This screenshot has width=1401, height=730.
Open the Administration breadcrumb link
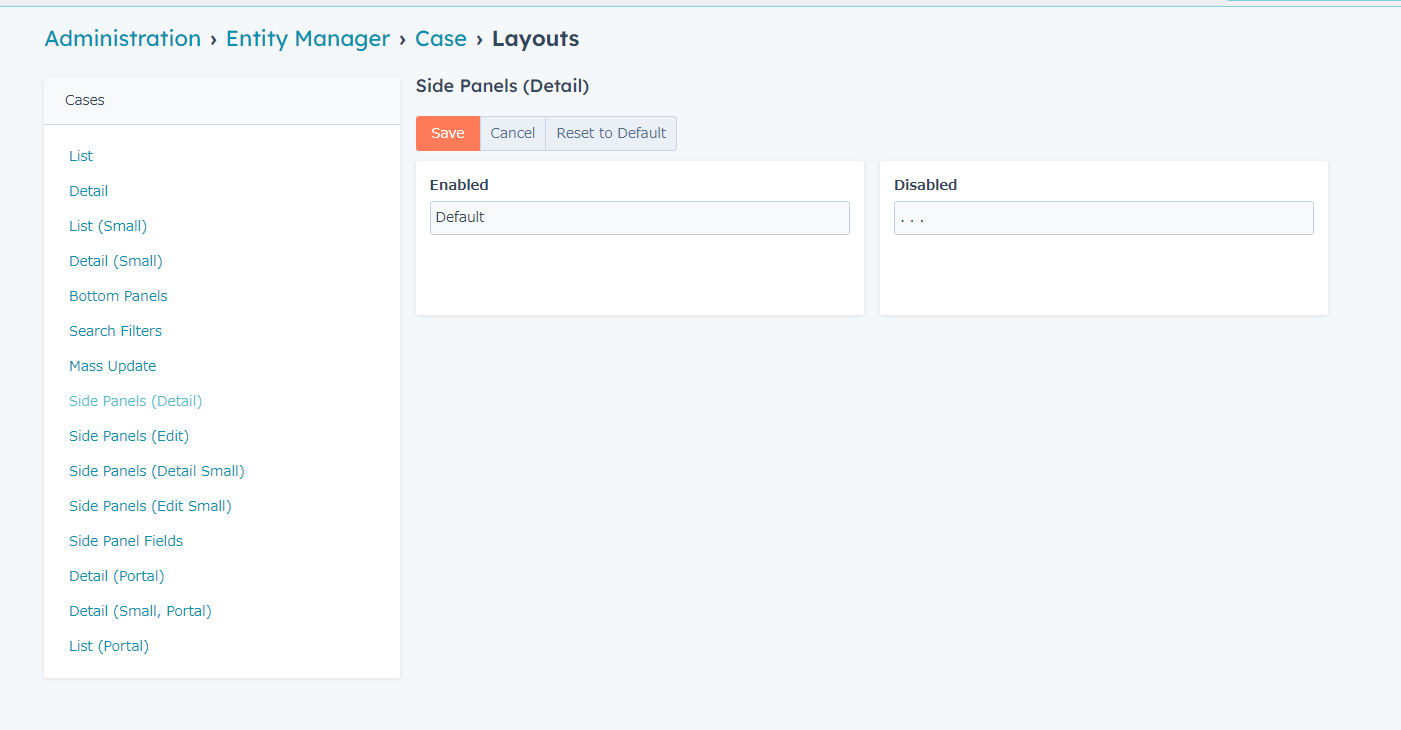point(123,39)
